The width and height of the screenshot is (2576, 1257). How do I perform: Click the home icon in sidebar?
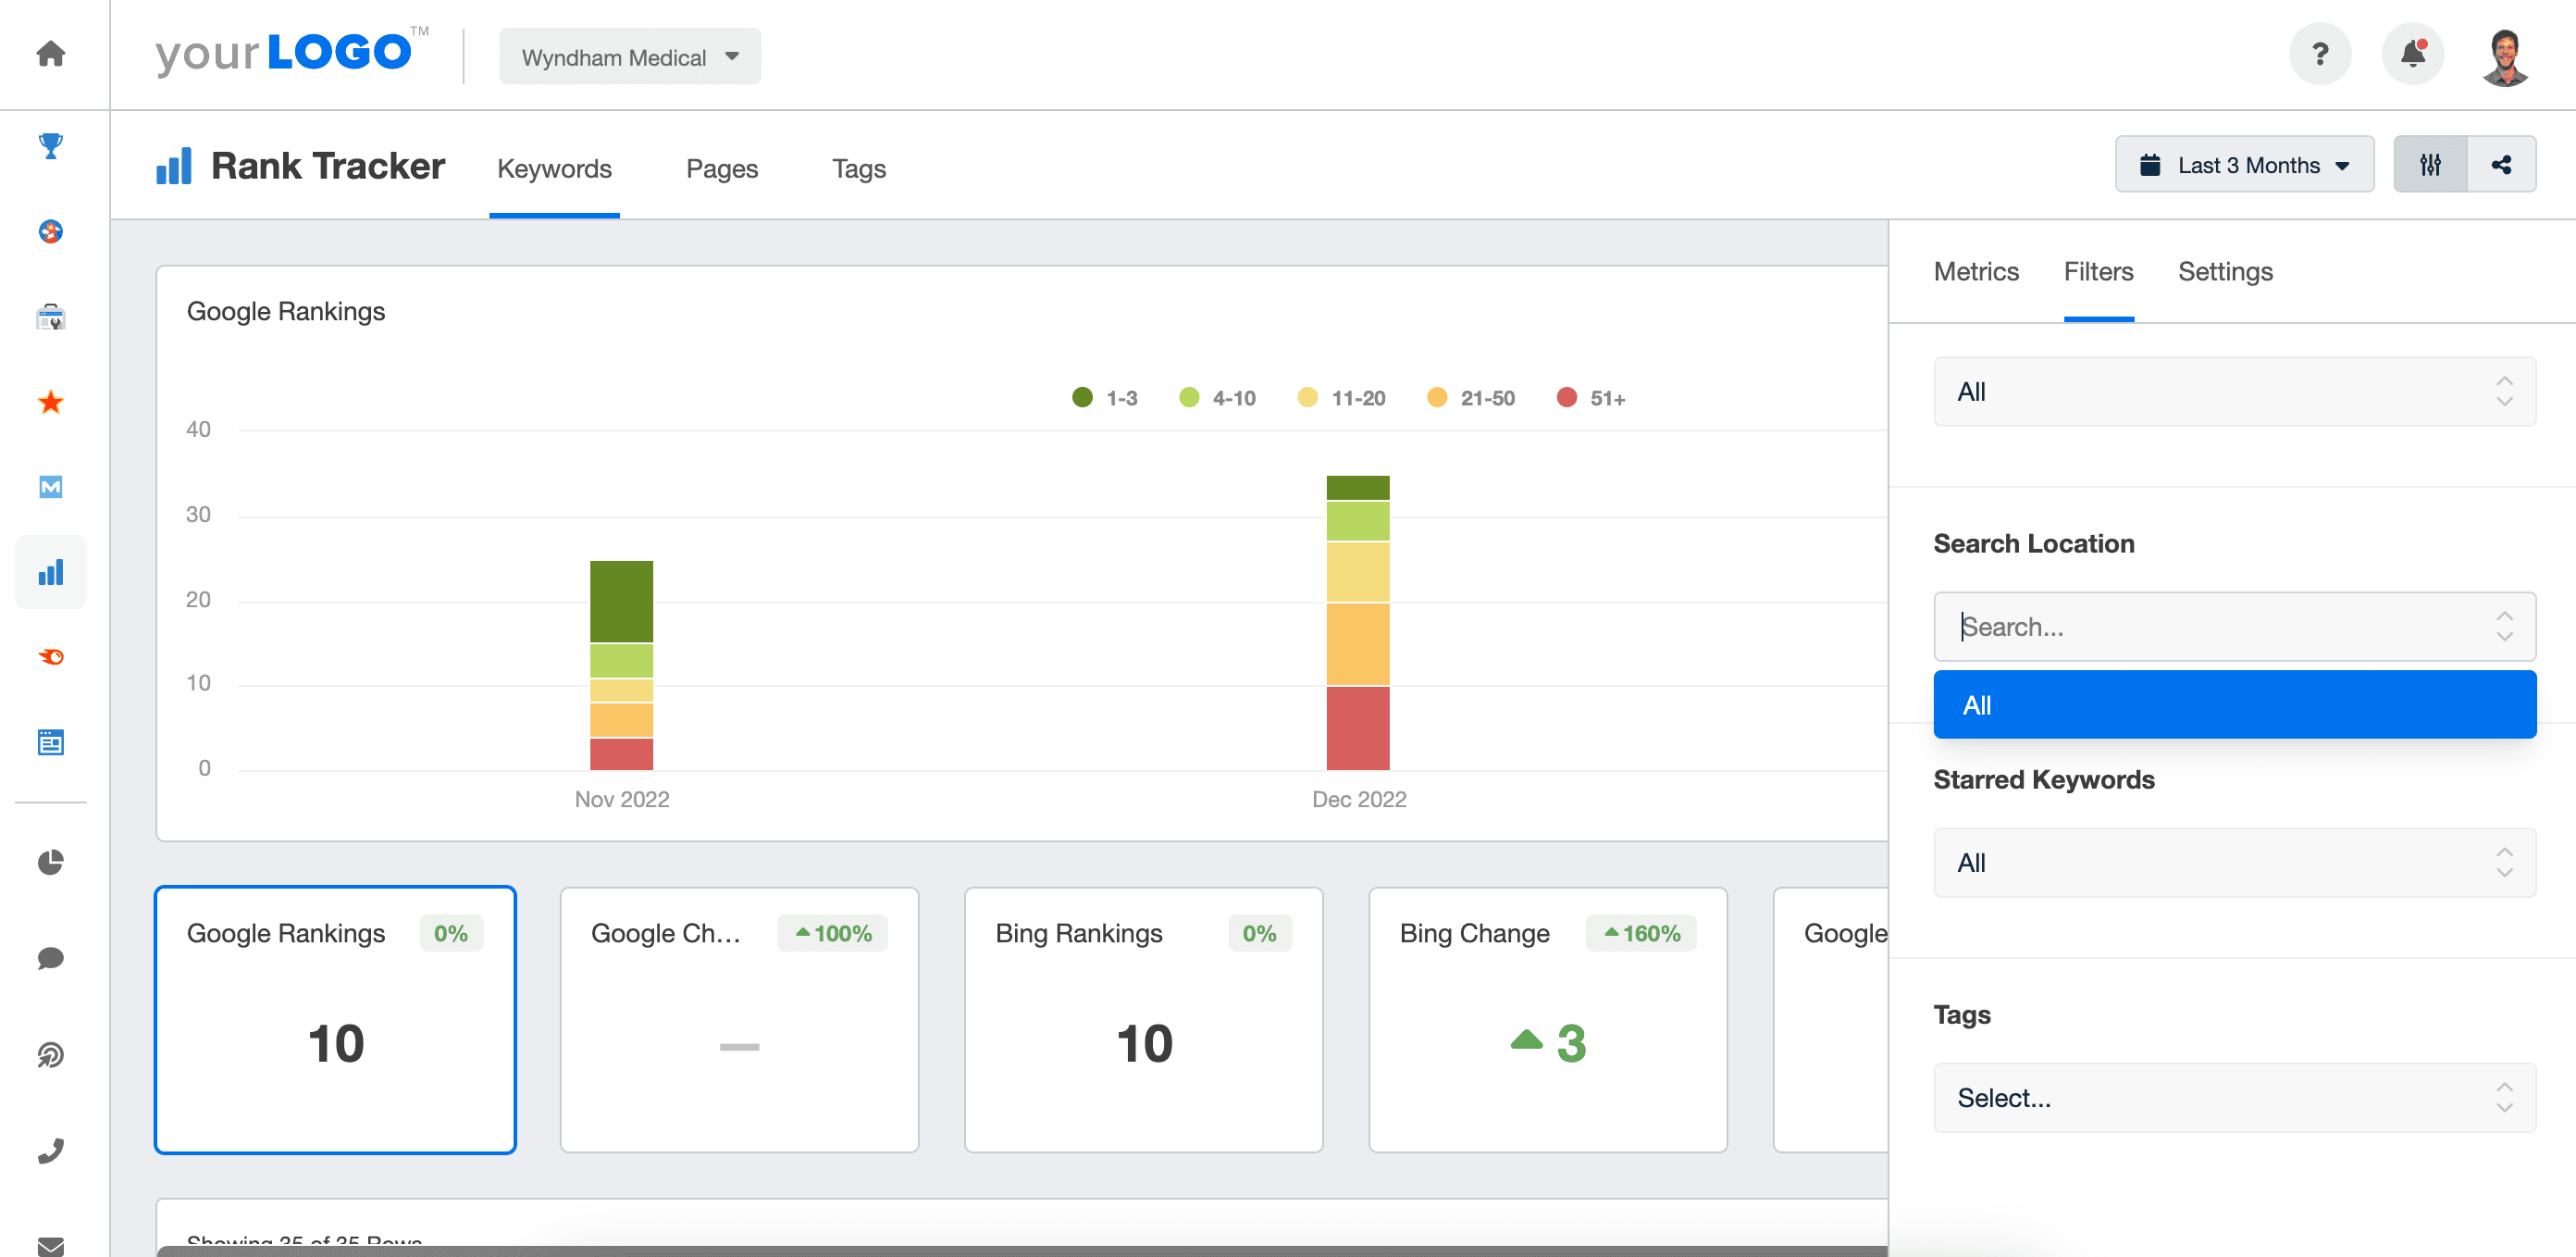(x=50, y=53)
